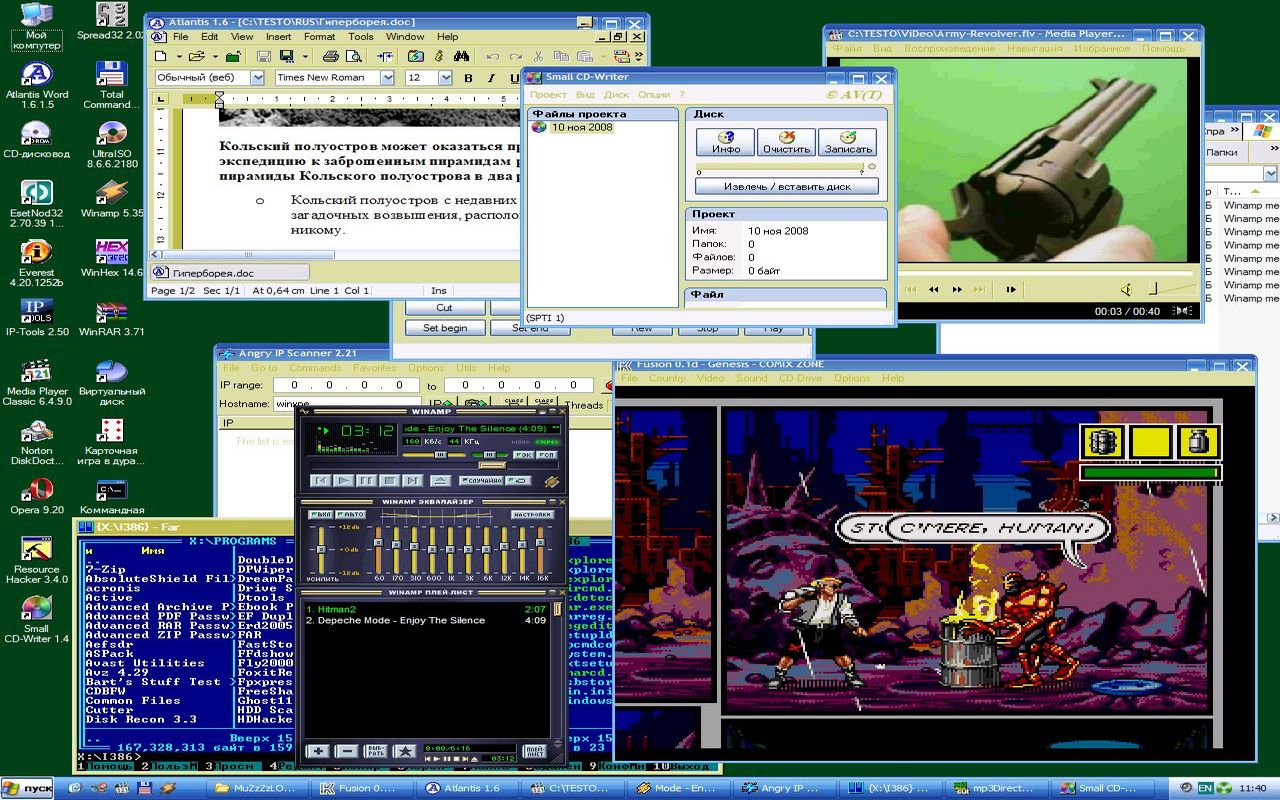Click the Print icon in Atlantis toolbar
The width and height of the screenshot is (1280, 800).
coord(330,57)
